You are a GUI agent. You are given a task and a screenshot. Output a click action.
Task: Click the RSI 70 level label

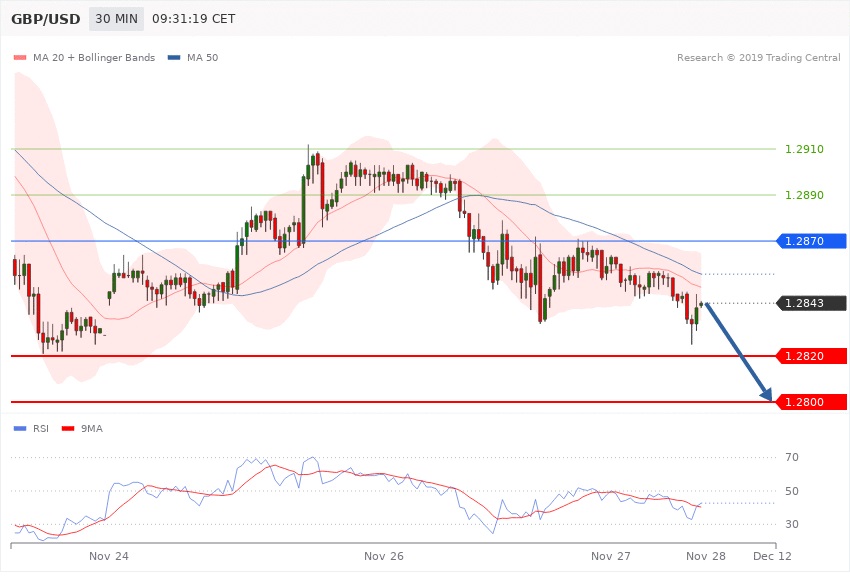click(x=792, y=458)
